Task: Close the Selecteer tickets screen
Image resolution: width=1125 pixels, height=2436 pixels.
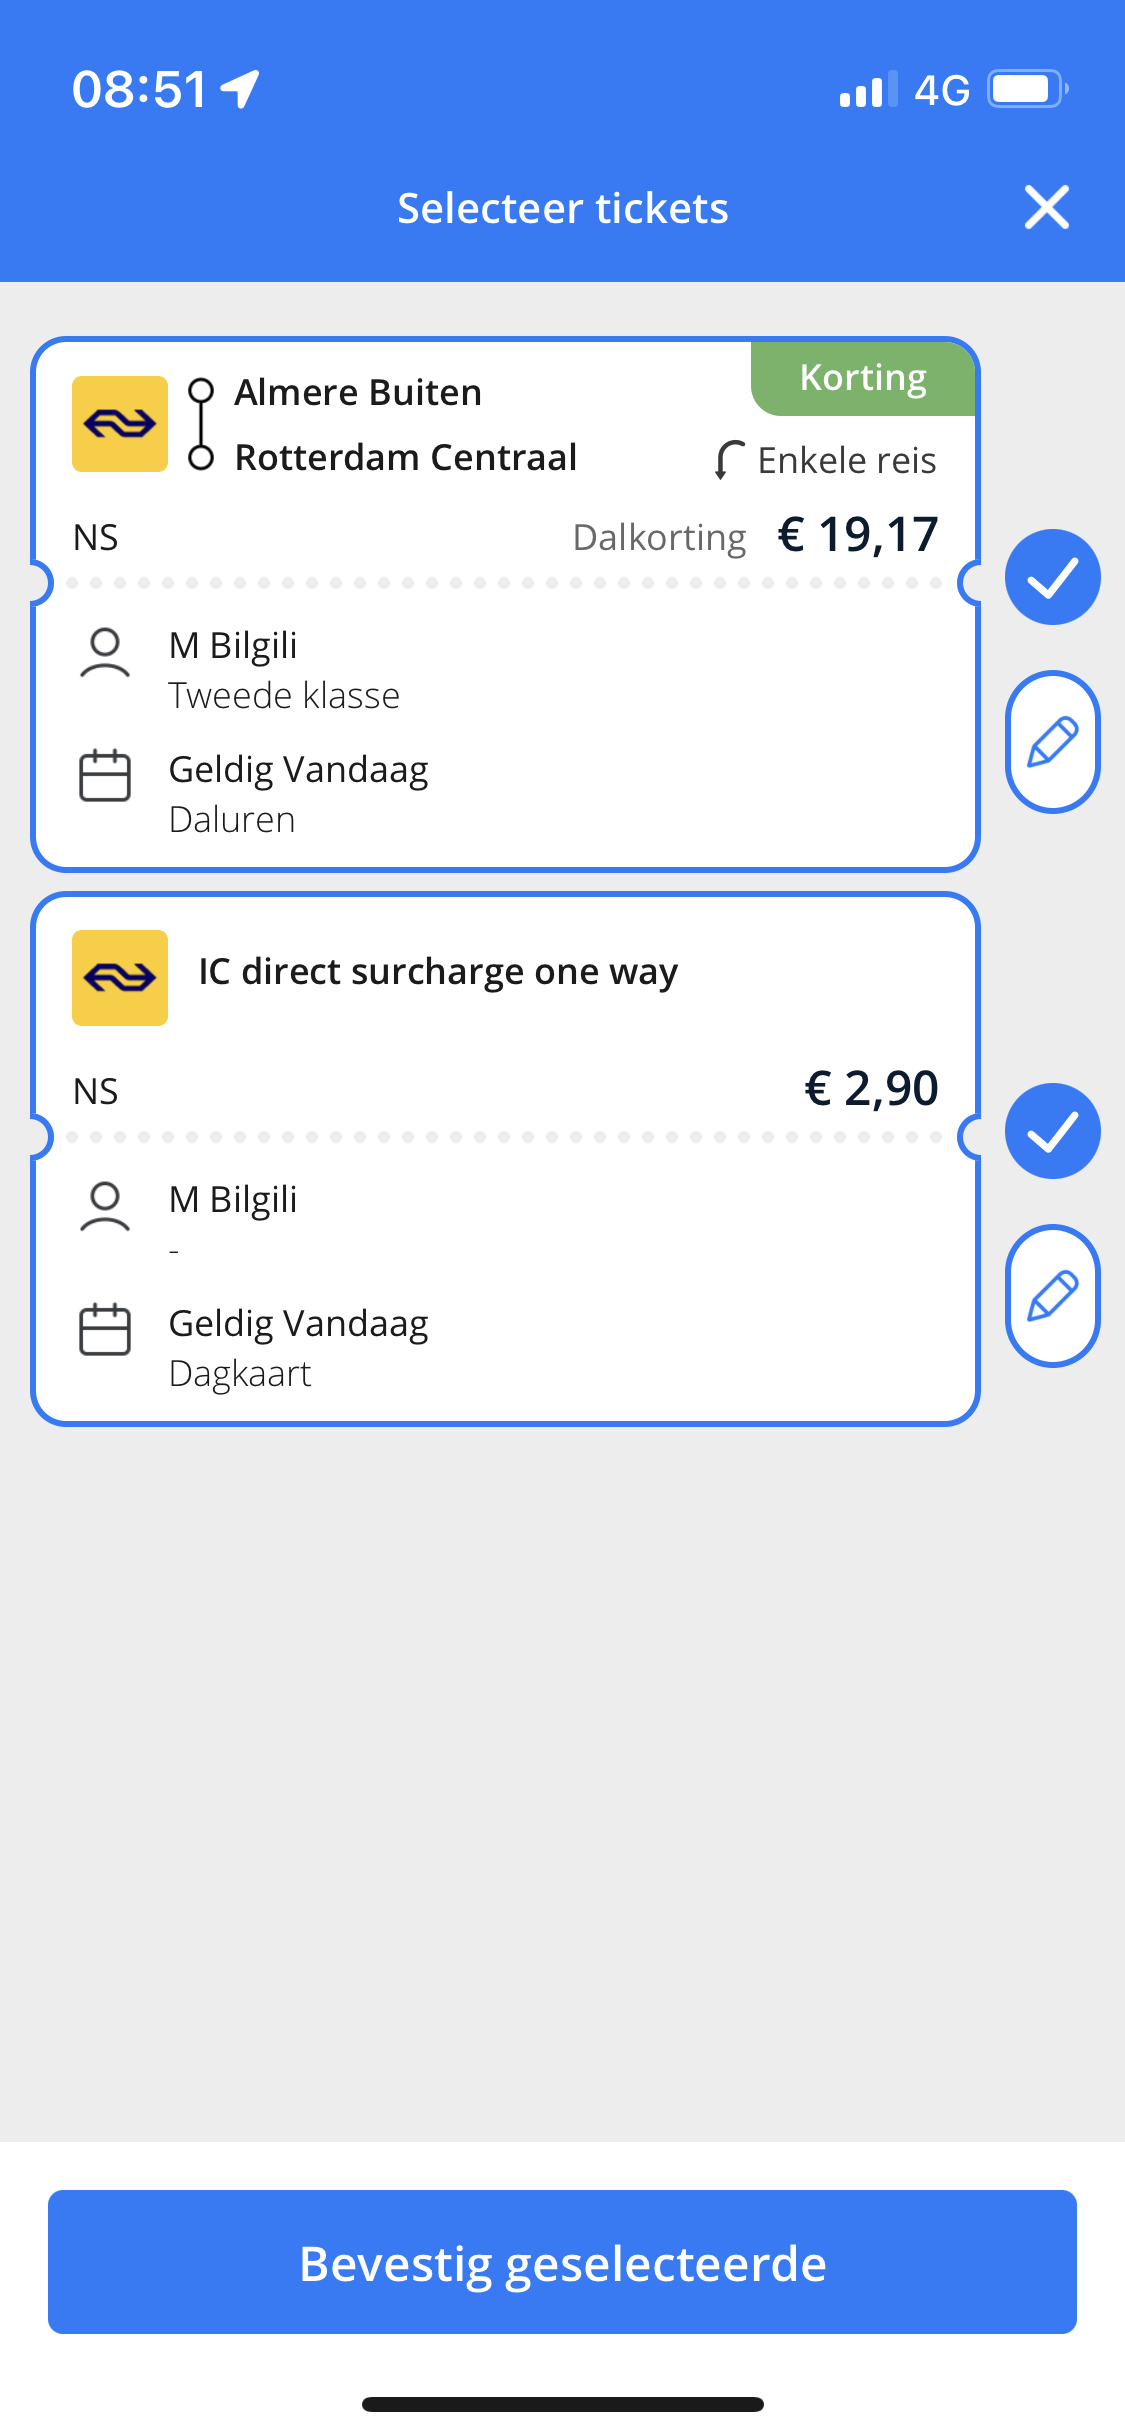Action: (x=1047, y=207)
